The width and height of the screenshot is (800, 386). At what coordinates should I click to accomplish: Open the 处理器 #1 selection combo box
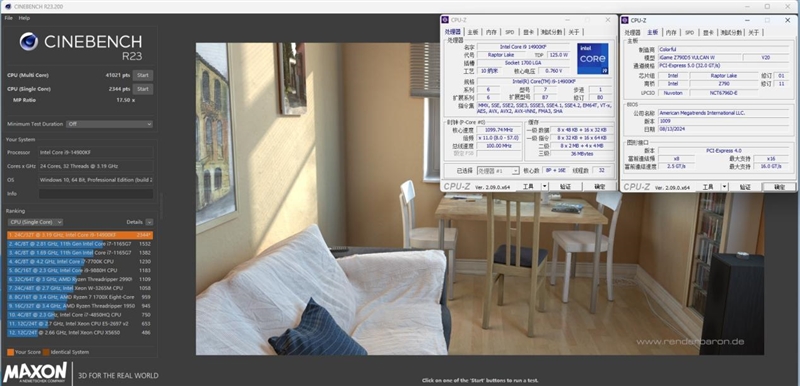click(498, 171)
